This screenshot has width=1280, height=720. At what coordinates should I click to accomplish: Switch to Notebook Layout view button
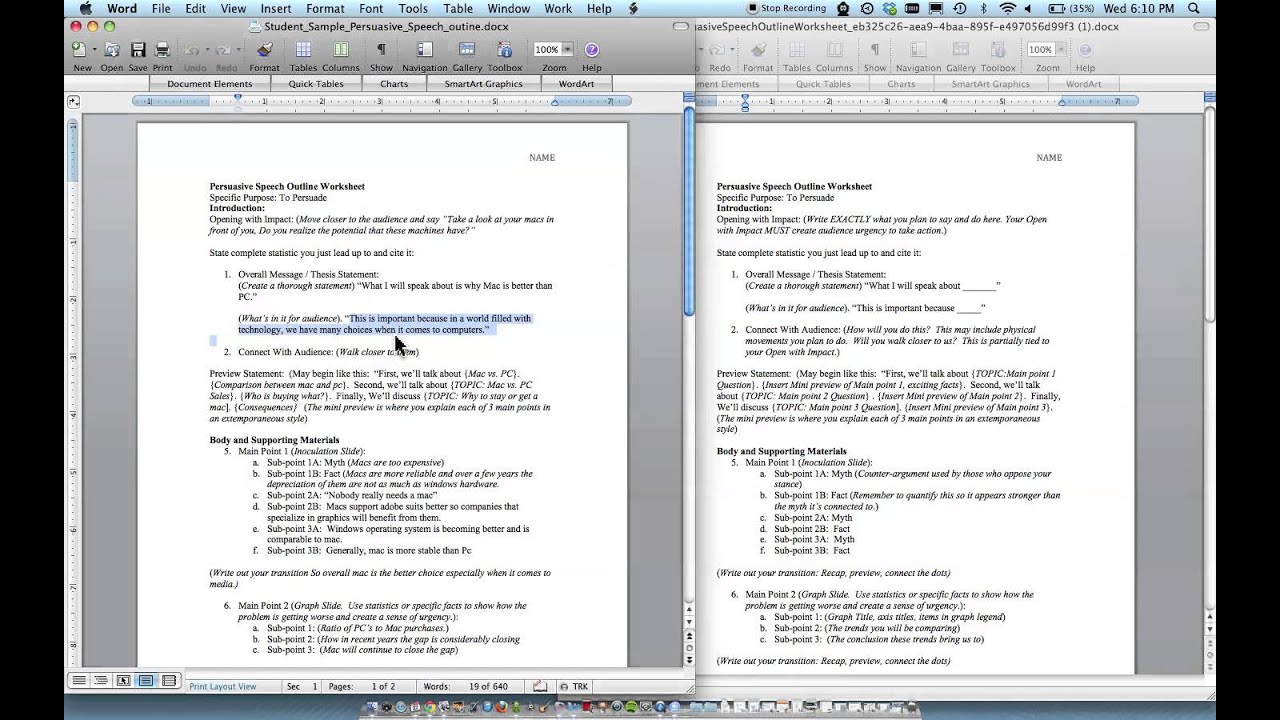169,681
